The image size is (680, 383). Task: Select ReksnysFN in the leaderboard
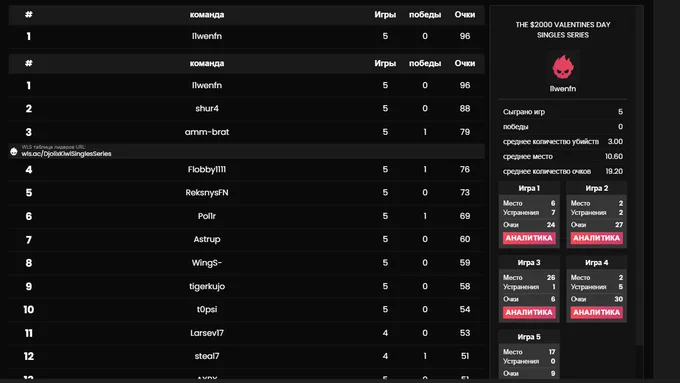207,193
